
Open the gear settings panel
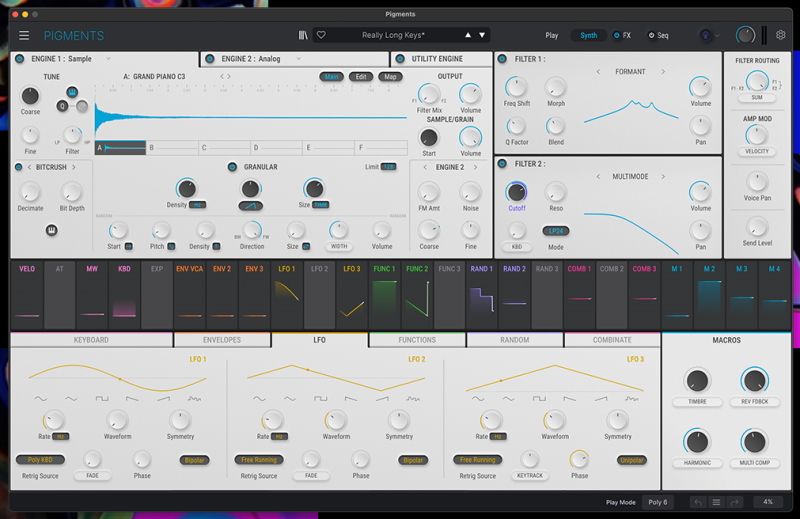[x=781, y=35]
